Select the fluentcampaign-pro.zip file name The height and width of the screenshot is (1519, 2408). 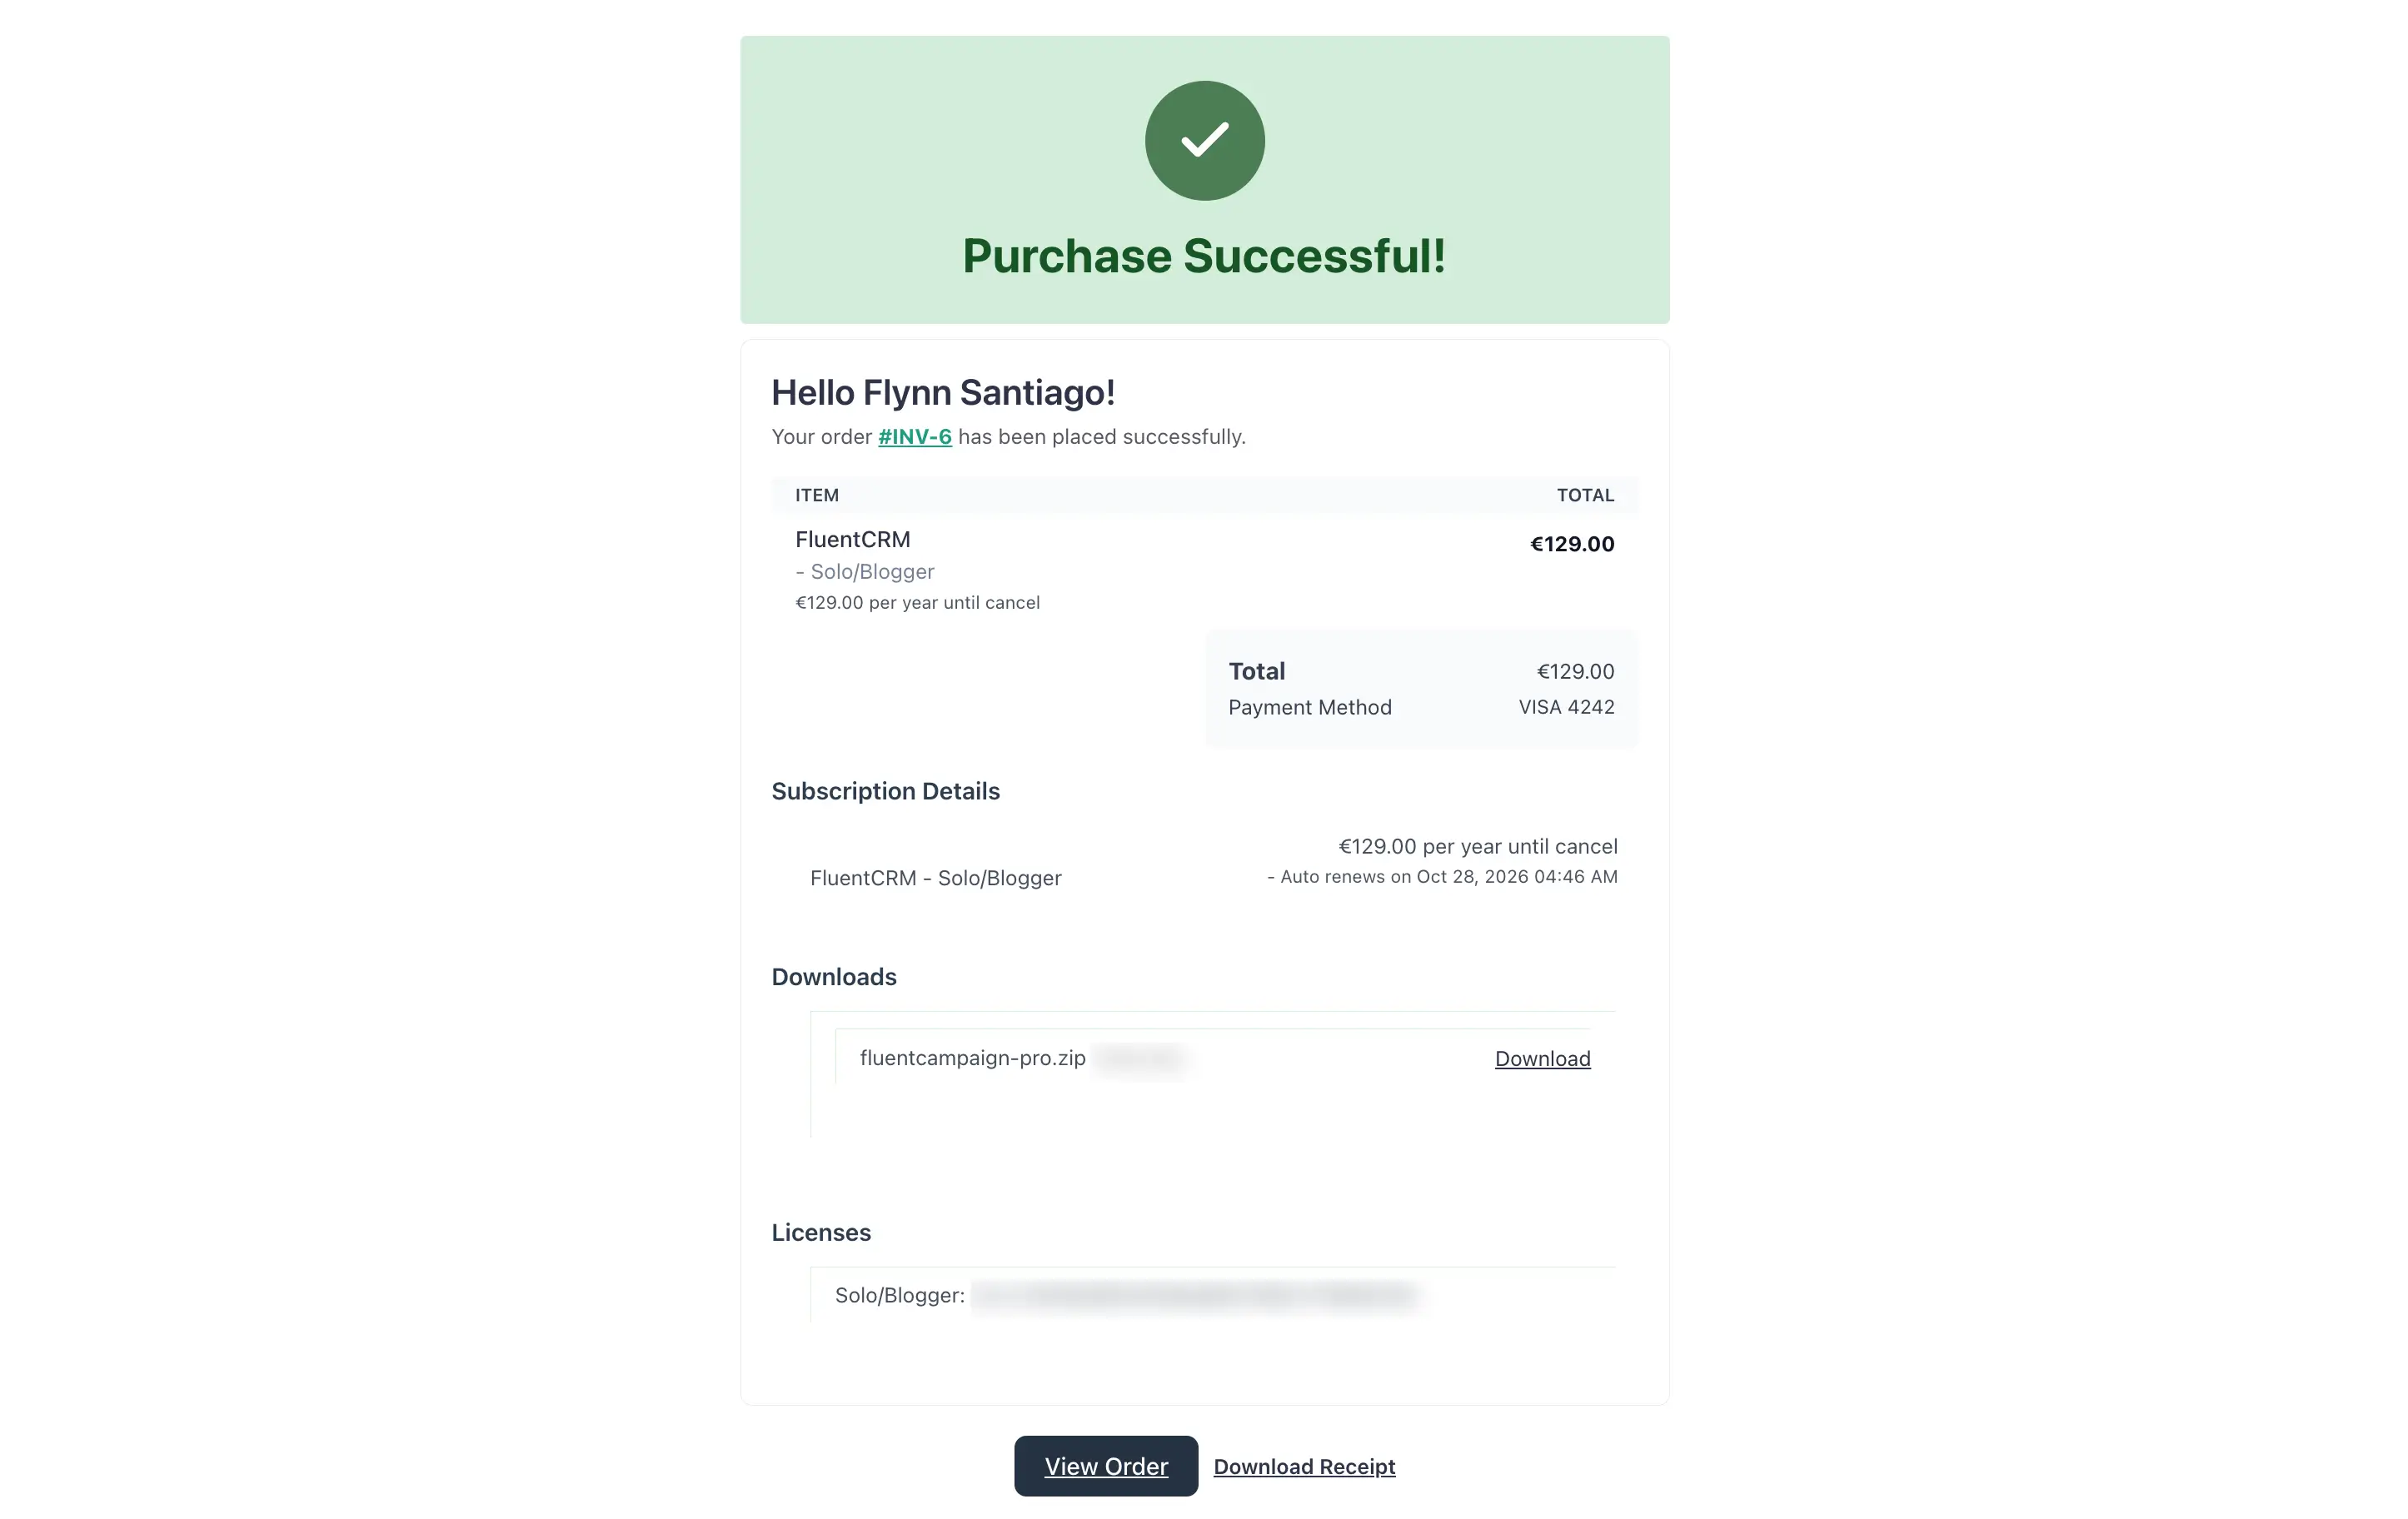(x=973, y=1057)
